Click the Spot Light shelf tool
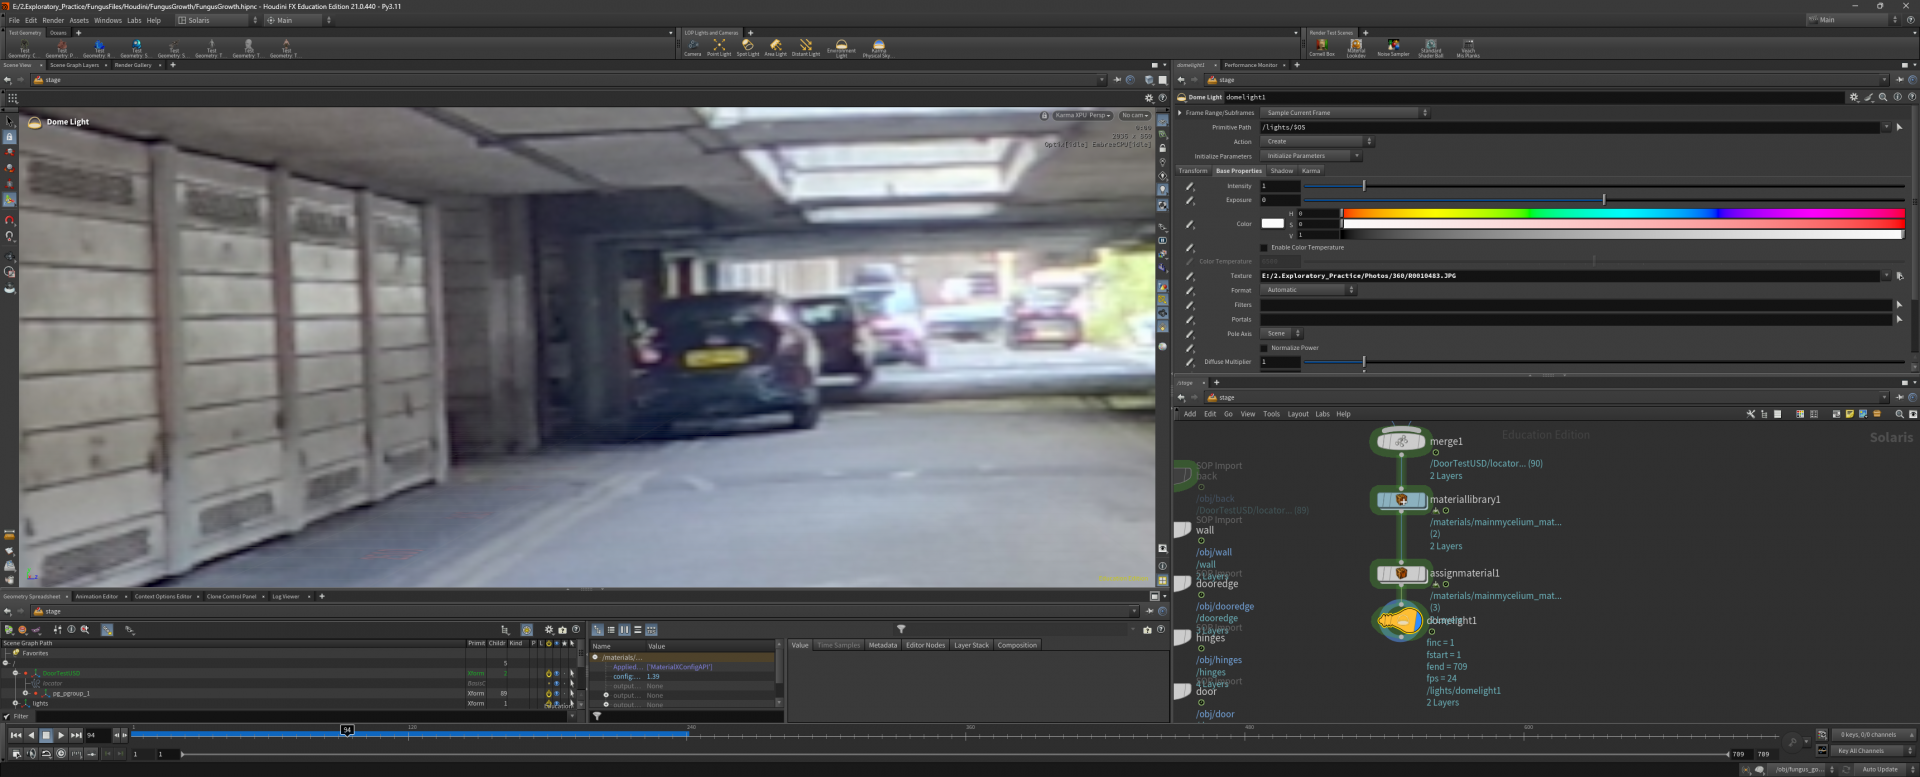Image resolution: width=1920 pixels, height=777 pixels. 747,46
